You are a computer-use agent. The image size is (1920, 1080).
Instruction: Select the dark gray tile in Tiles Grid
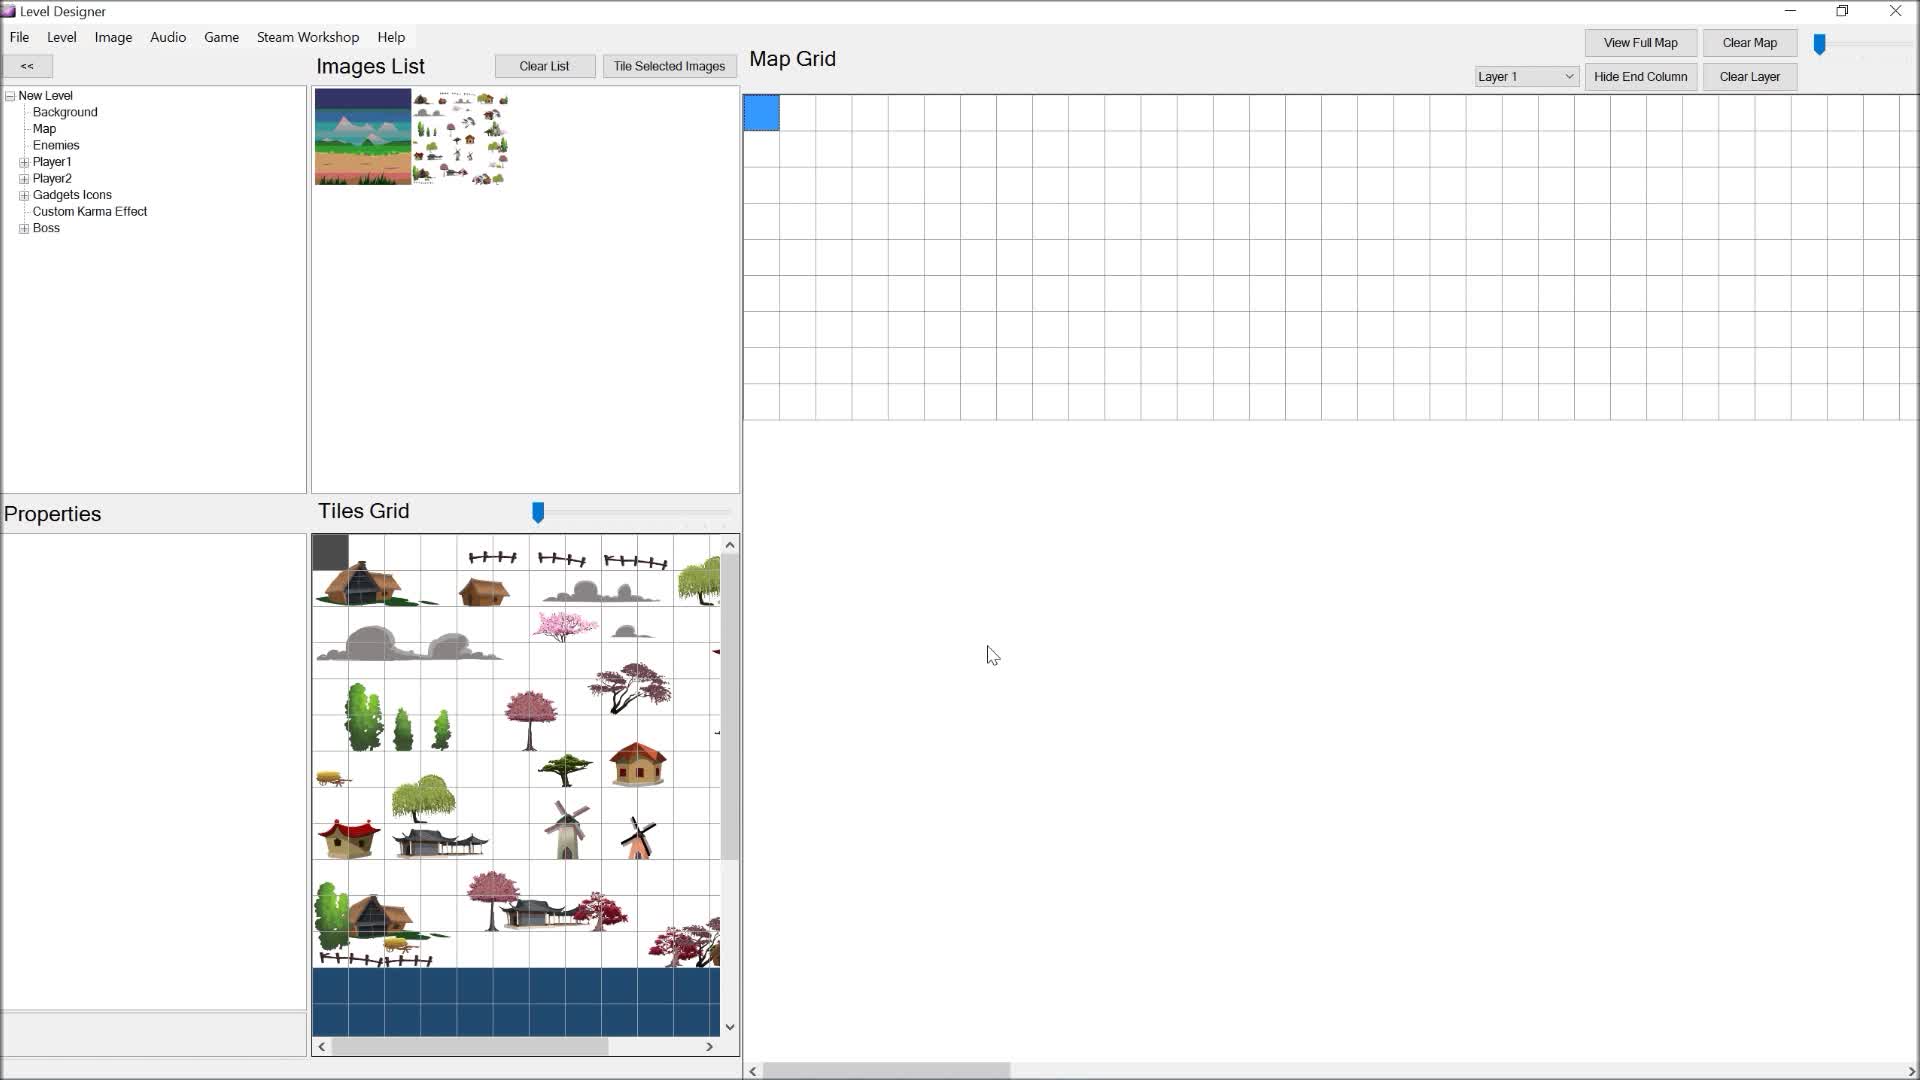[331, 552]
